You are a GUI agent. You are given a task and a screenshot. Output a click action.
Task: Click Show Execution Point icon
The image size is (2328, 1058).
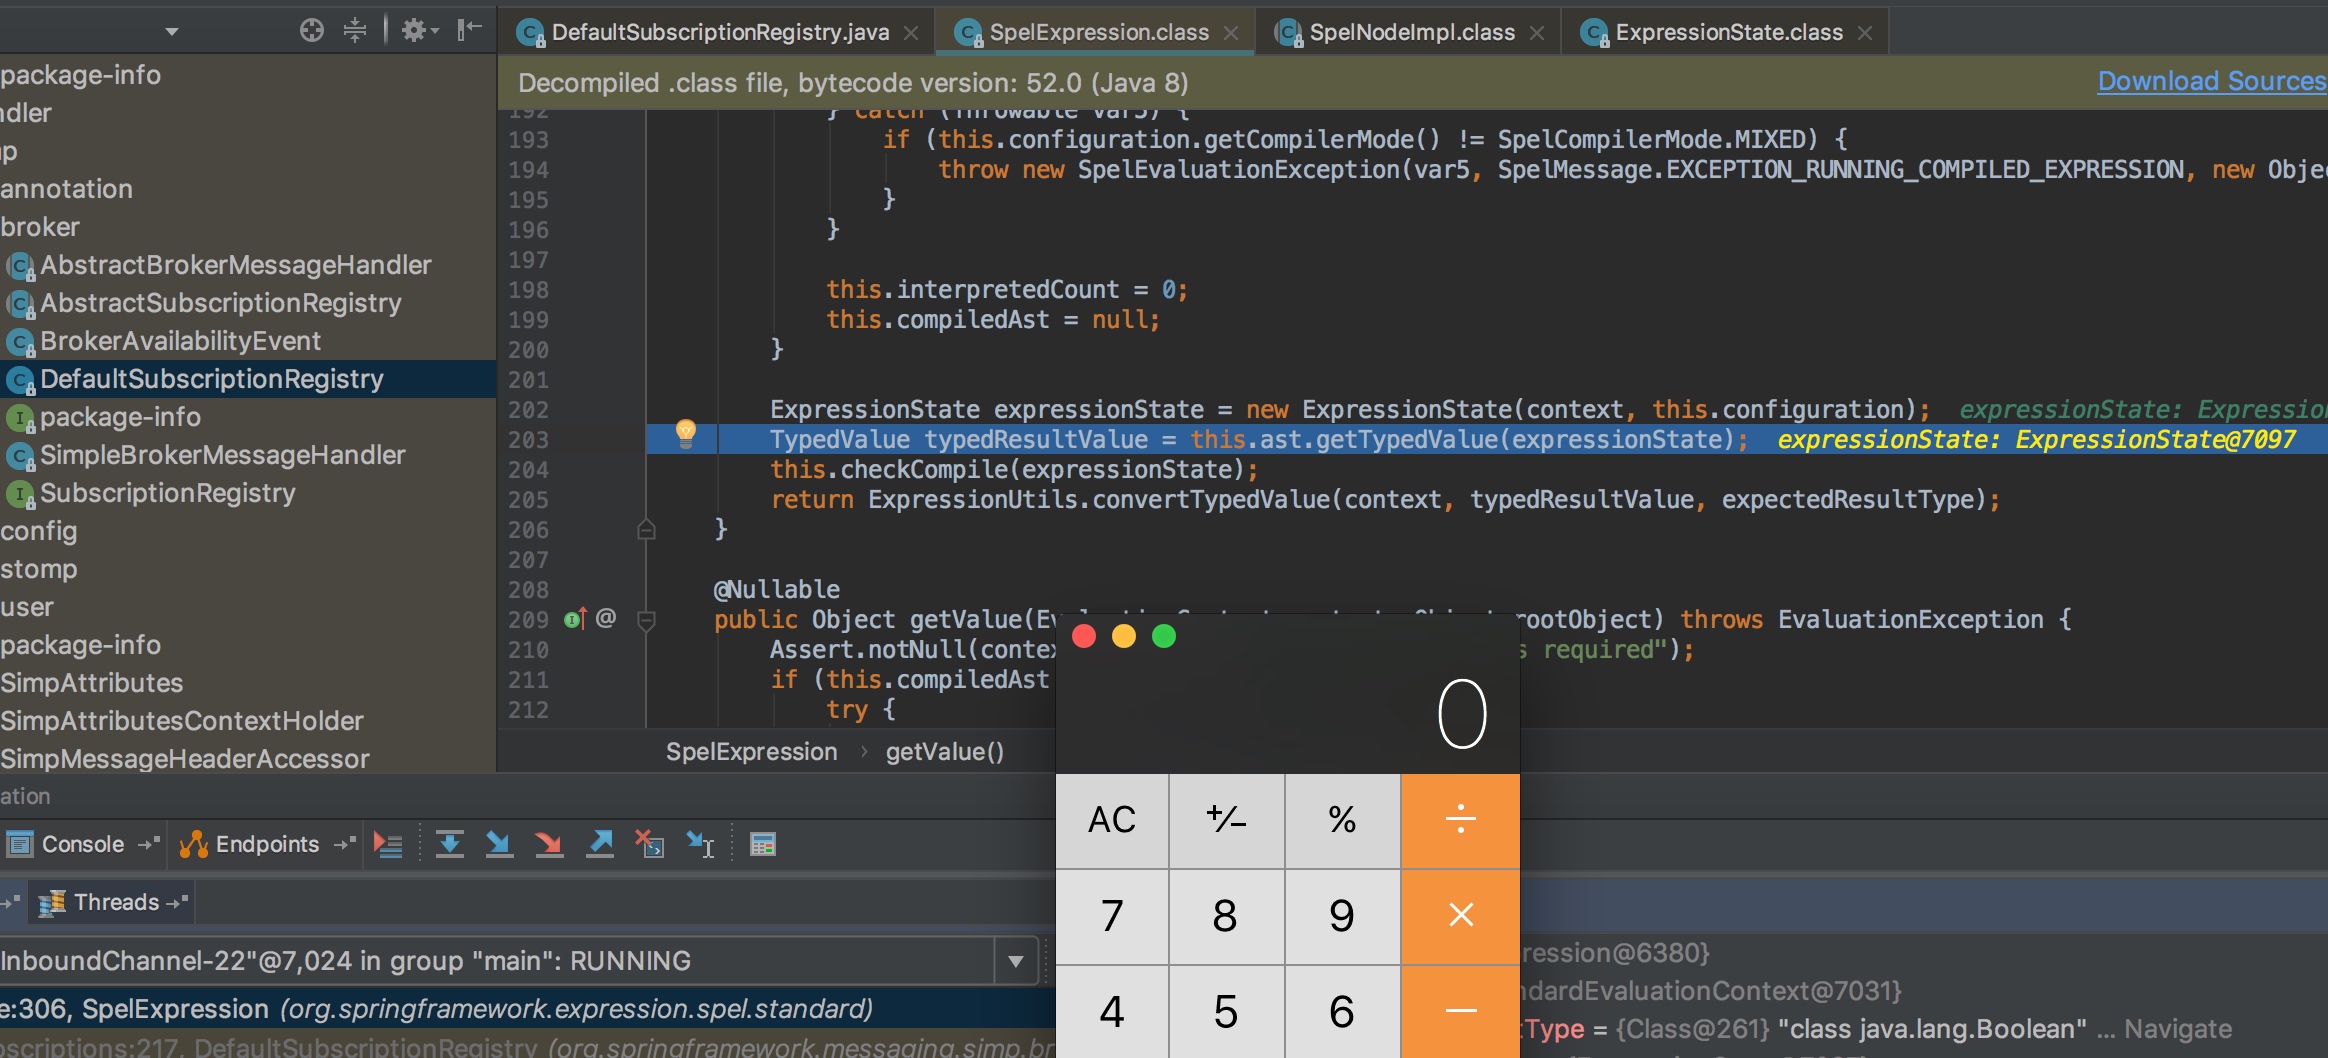point(388,845)
